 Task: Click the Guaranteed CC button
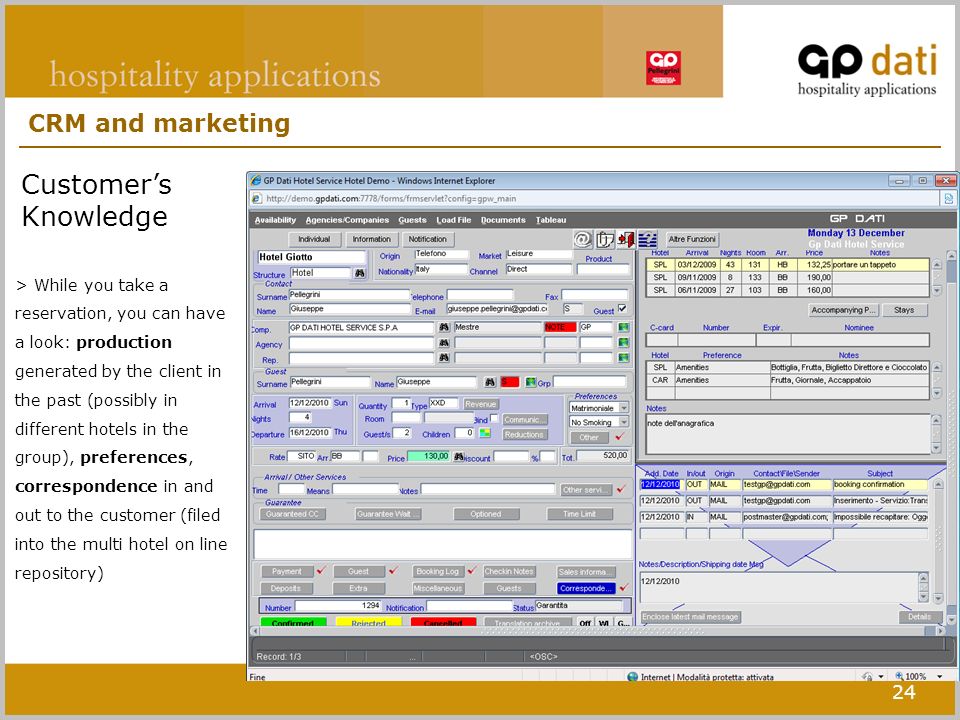pyautogui.click(x=292, y=514)
